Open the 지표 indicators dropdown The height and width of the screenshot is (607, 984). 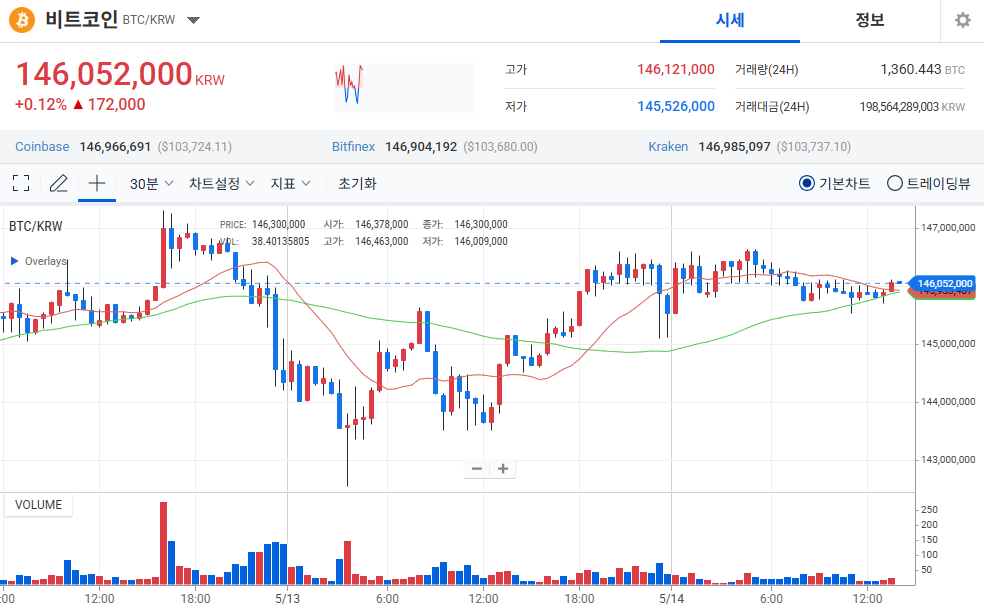click(x=291, y=184)
